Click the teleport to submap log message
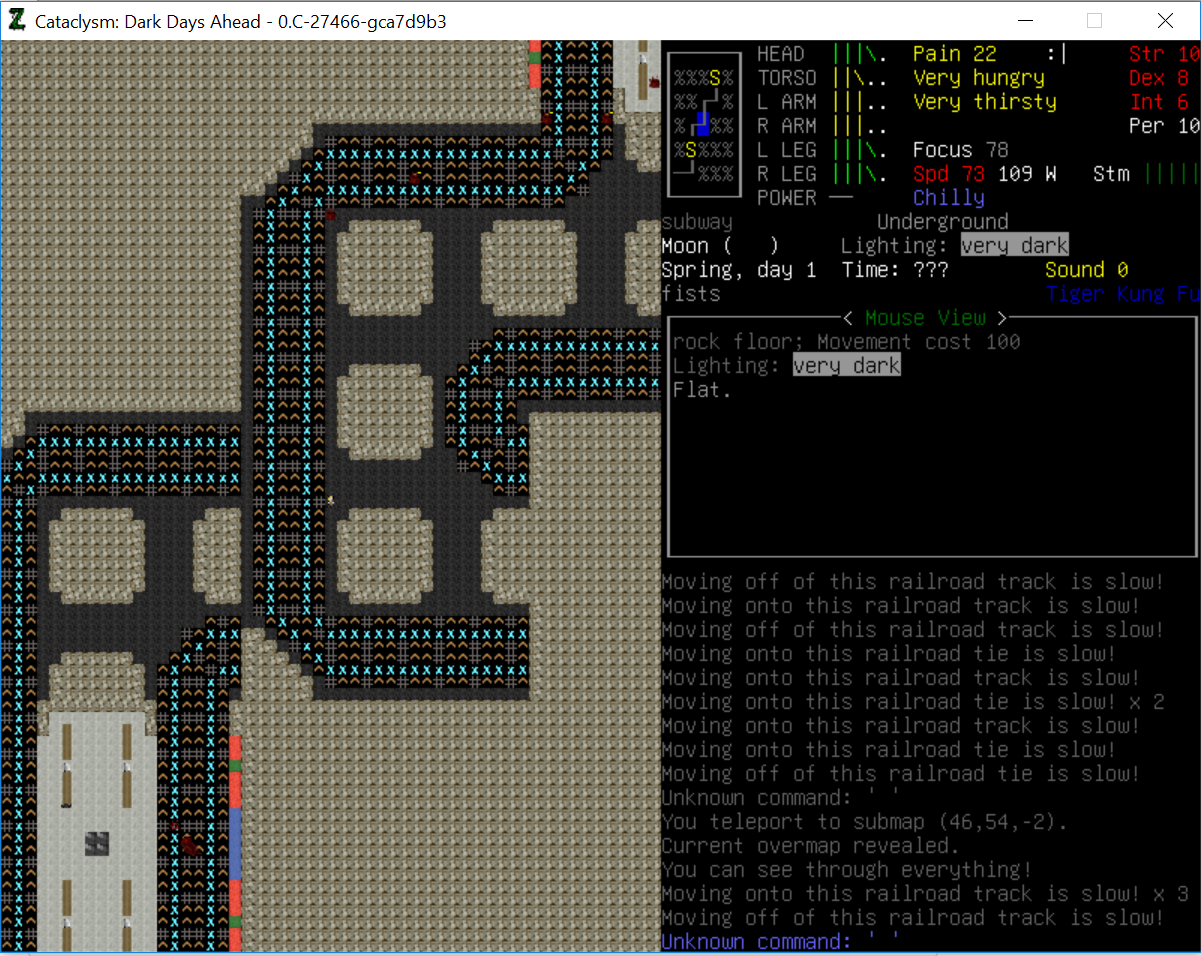Viewport: 1201px width, 956px height. (x=865, y=822)
